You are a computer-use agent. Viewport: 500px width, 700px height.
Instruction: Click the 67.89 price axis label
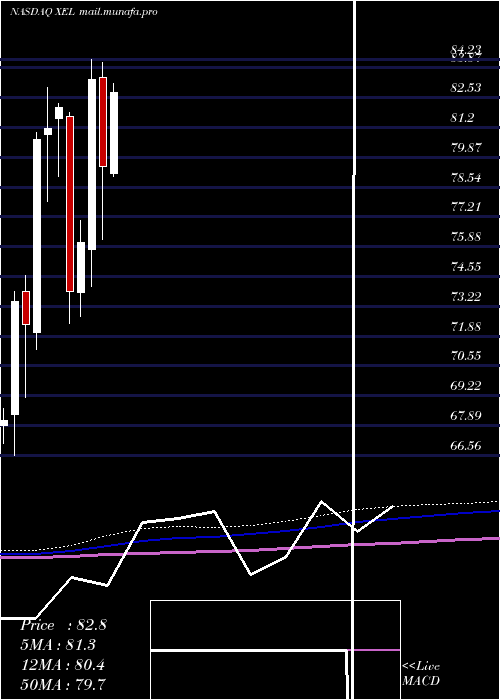click(x=466, y=416)
